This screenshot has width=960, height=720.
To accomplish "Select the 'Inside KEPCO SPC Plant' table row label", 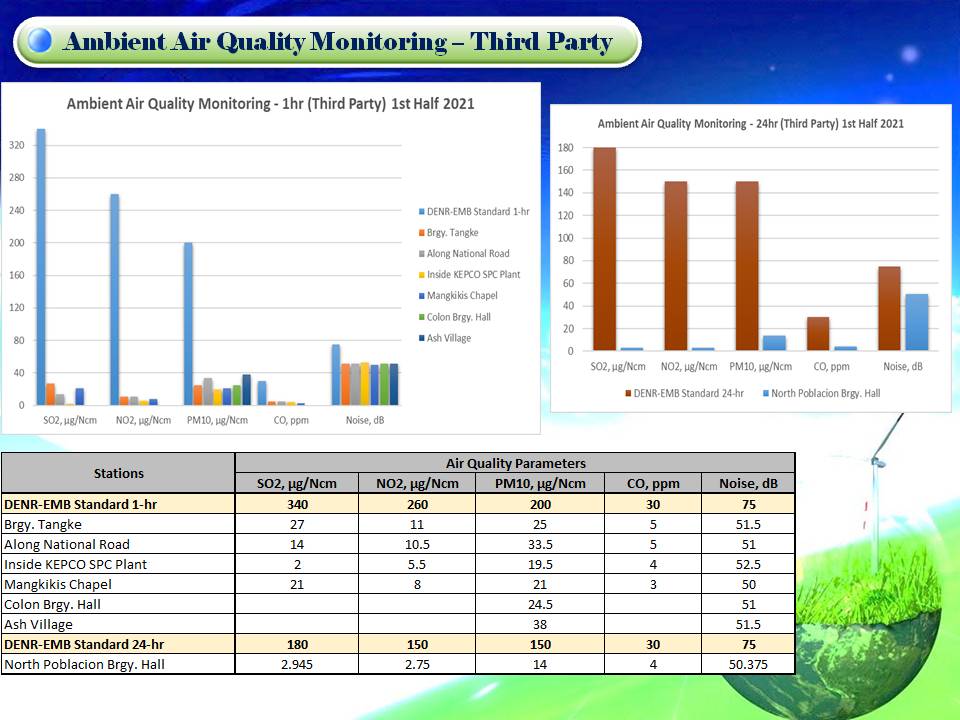I will pyautogui.click(x=75, y=564).
